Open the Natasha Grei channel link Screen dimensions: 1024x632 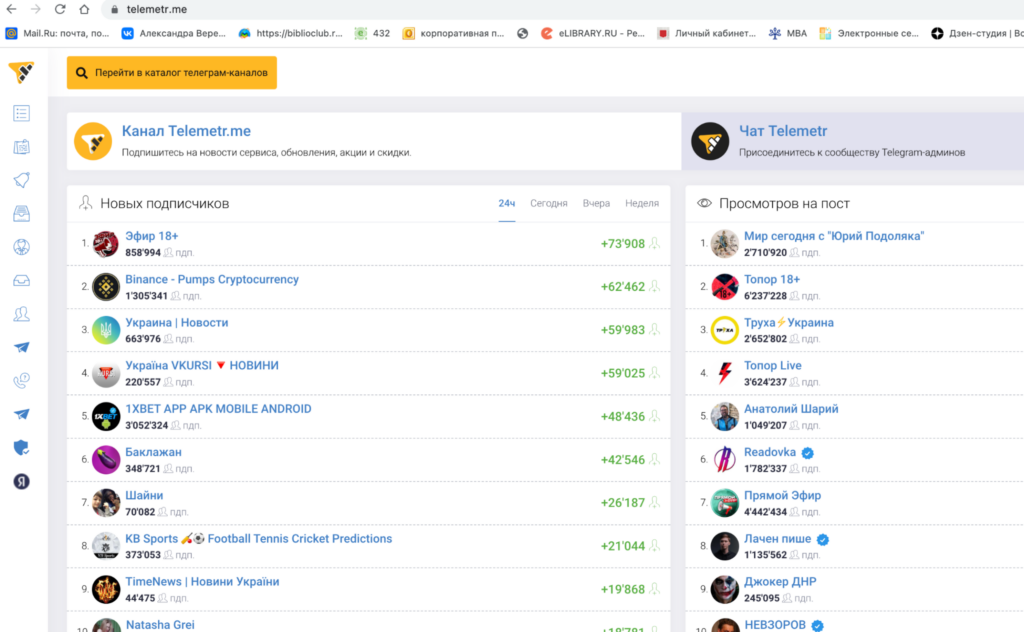pos(160,625)
